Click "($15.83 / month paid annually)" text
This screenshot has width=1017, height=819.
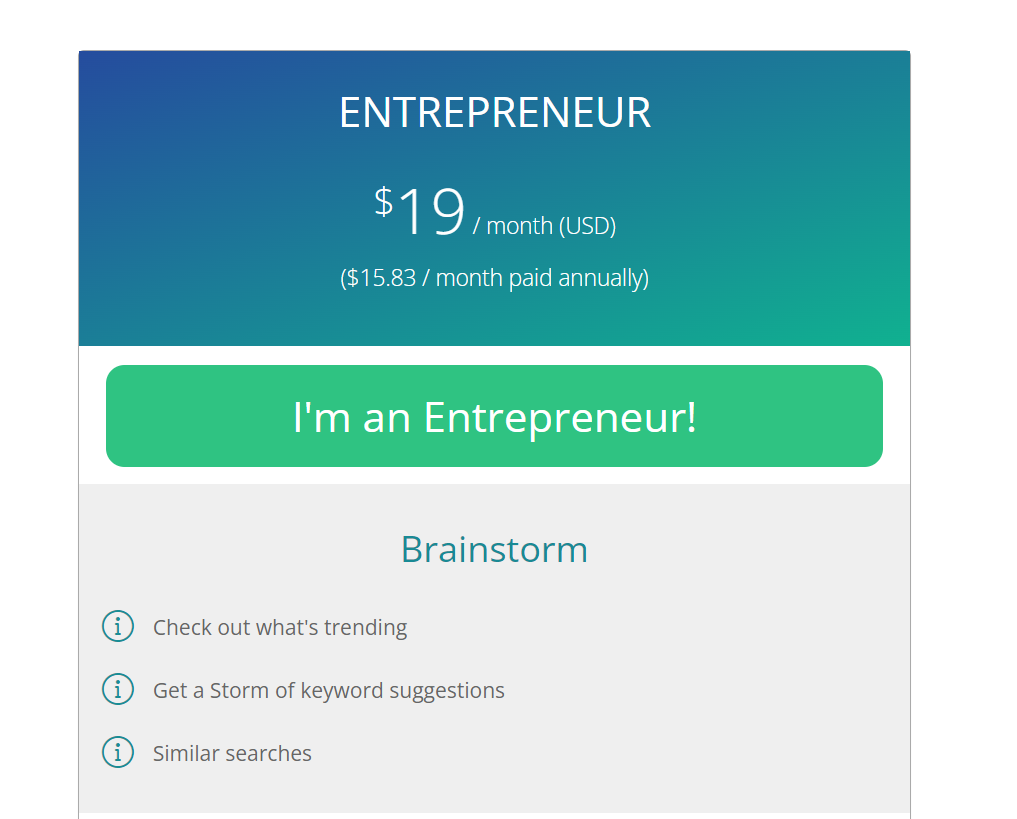pyautogui.click(x=494, y=278)
